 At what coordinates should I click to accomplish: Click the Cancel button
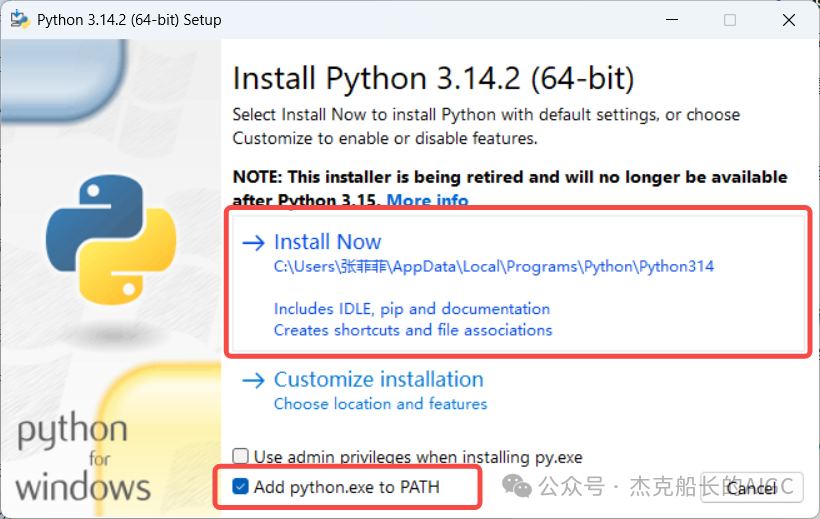[x=751, y=488]
